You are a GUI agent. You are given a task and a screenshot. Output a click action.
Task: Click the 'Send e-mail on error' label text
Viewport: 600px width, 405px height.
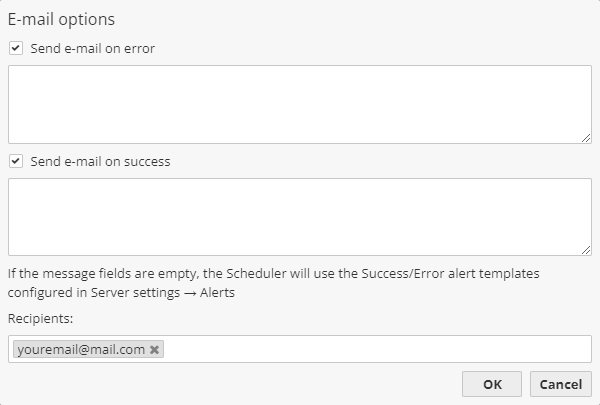coord(93,47)
